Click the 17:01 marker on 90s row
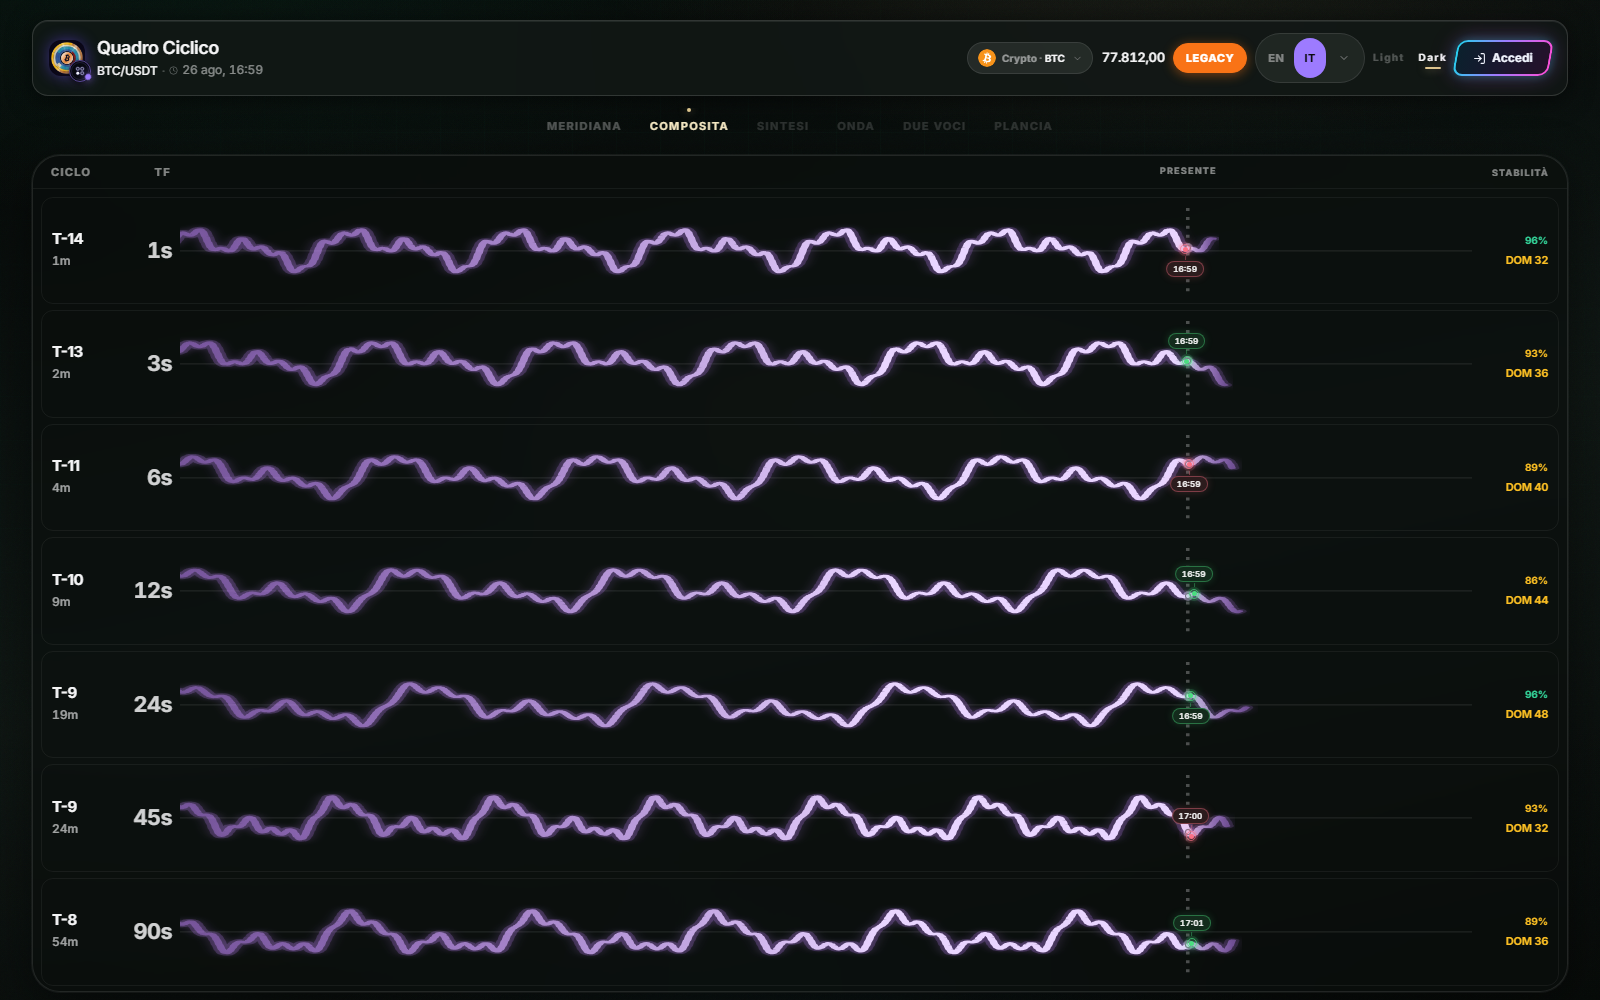This screenshot has height=1000, width=1600. [1191, 923]
